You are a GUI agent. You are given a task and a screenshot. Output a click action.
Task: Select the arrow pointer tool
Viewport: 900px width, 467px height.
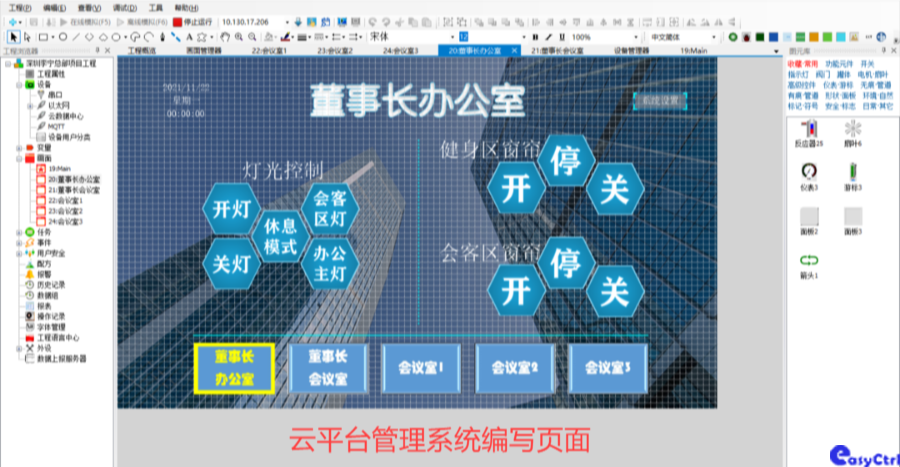pyautogui.click(x=12, y=37)
